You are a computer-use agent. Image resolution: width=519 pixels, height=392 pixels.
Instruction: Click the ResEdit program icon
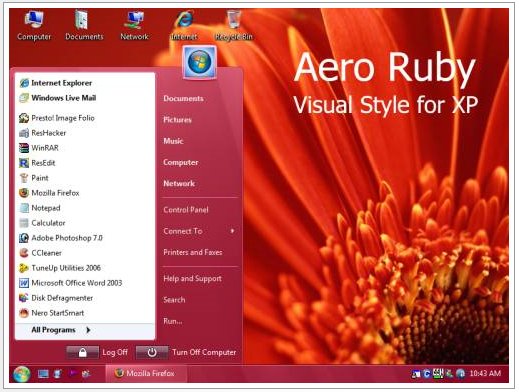click(24, 163)
